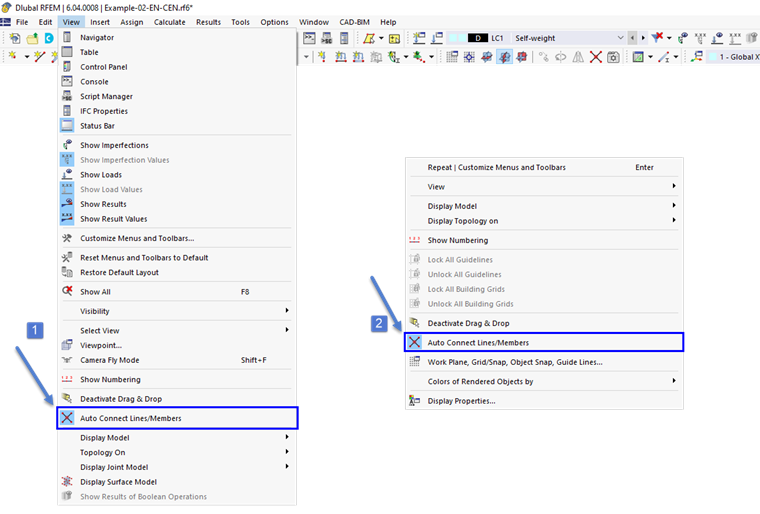Open the Insert menu
Viewport: 760px width, 514px height.
click(x=100, y=22)
